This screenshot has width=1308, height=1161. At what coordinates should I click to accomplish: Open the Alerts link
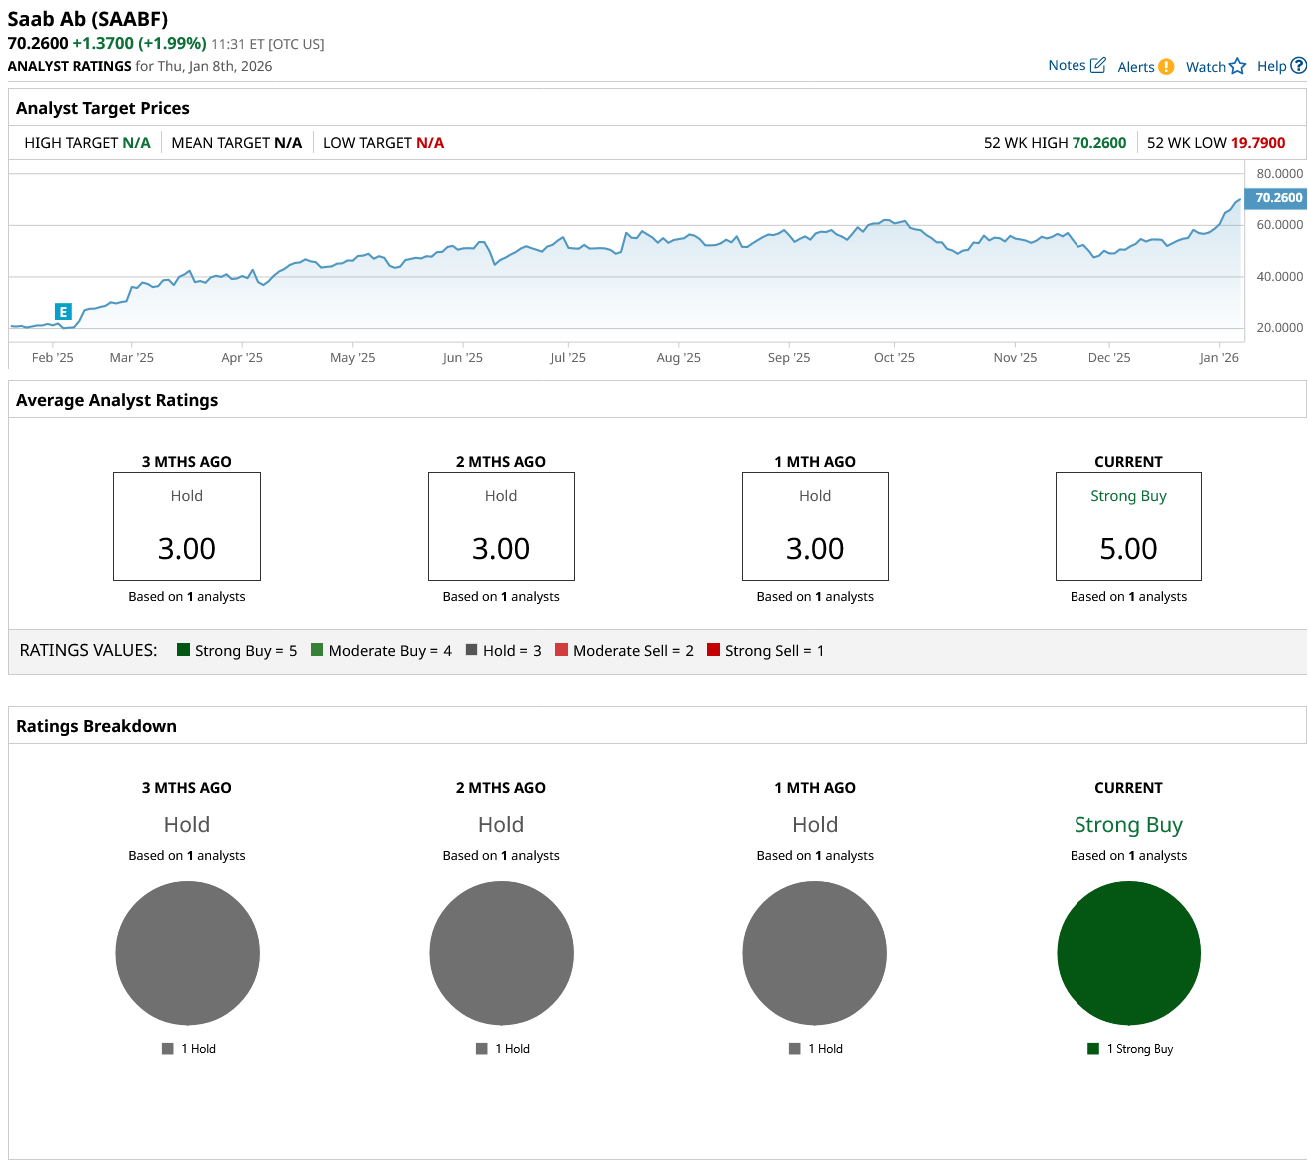click(x=1135, y=67)
